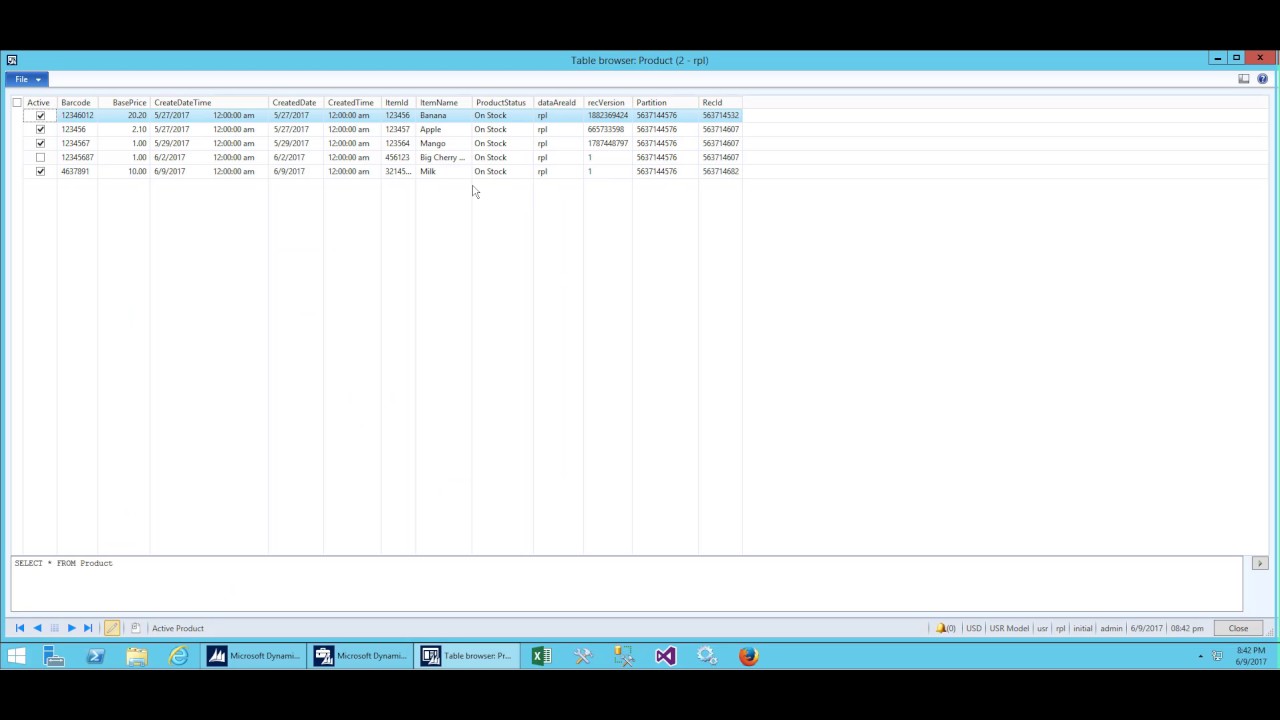The height and width of the screenshot is (720, 1280).
Task: Uncheck Active for the Milk row
Action: [x=40, y=172]
